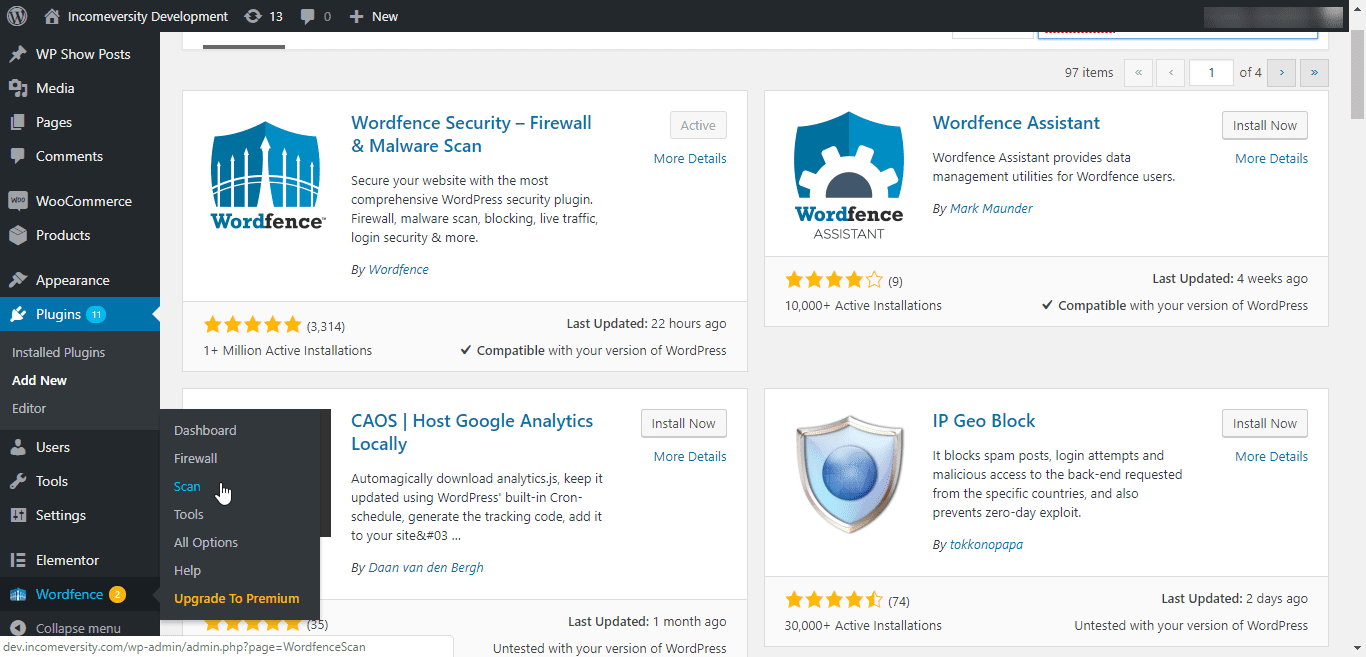Click the Comments sidebar icon
1366x657 pixels.
(x=18, y=156)
